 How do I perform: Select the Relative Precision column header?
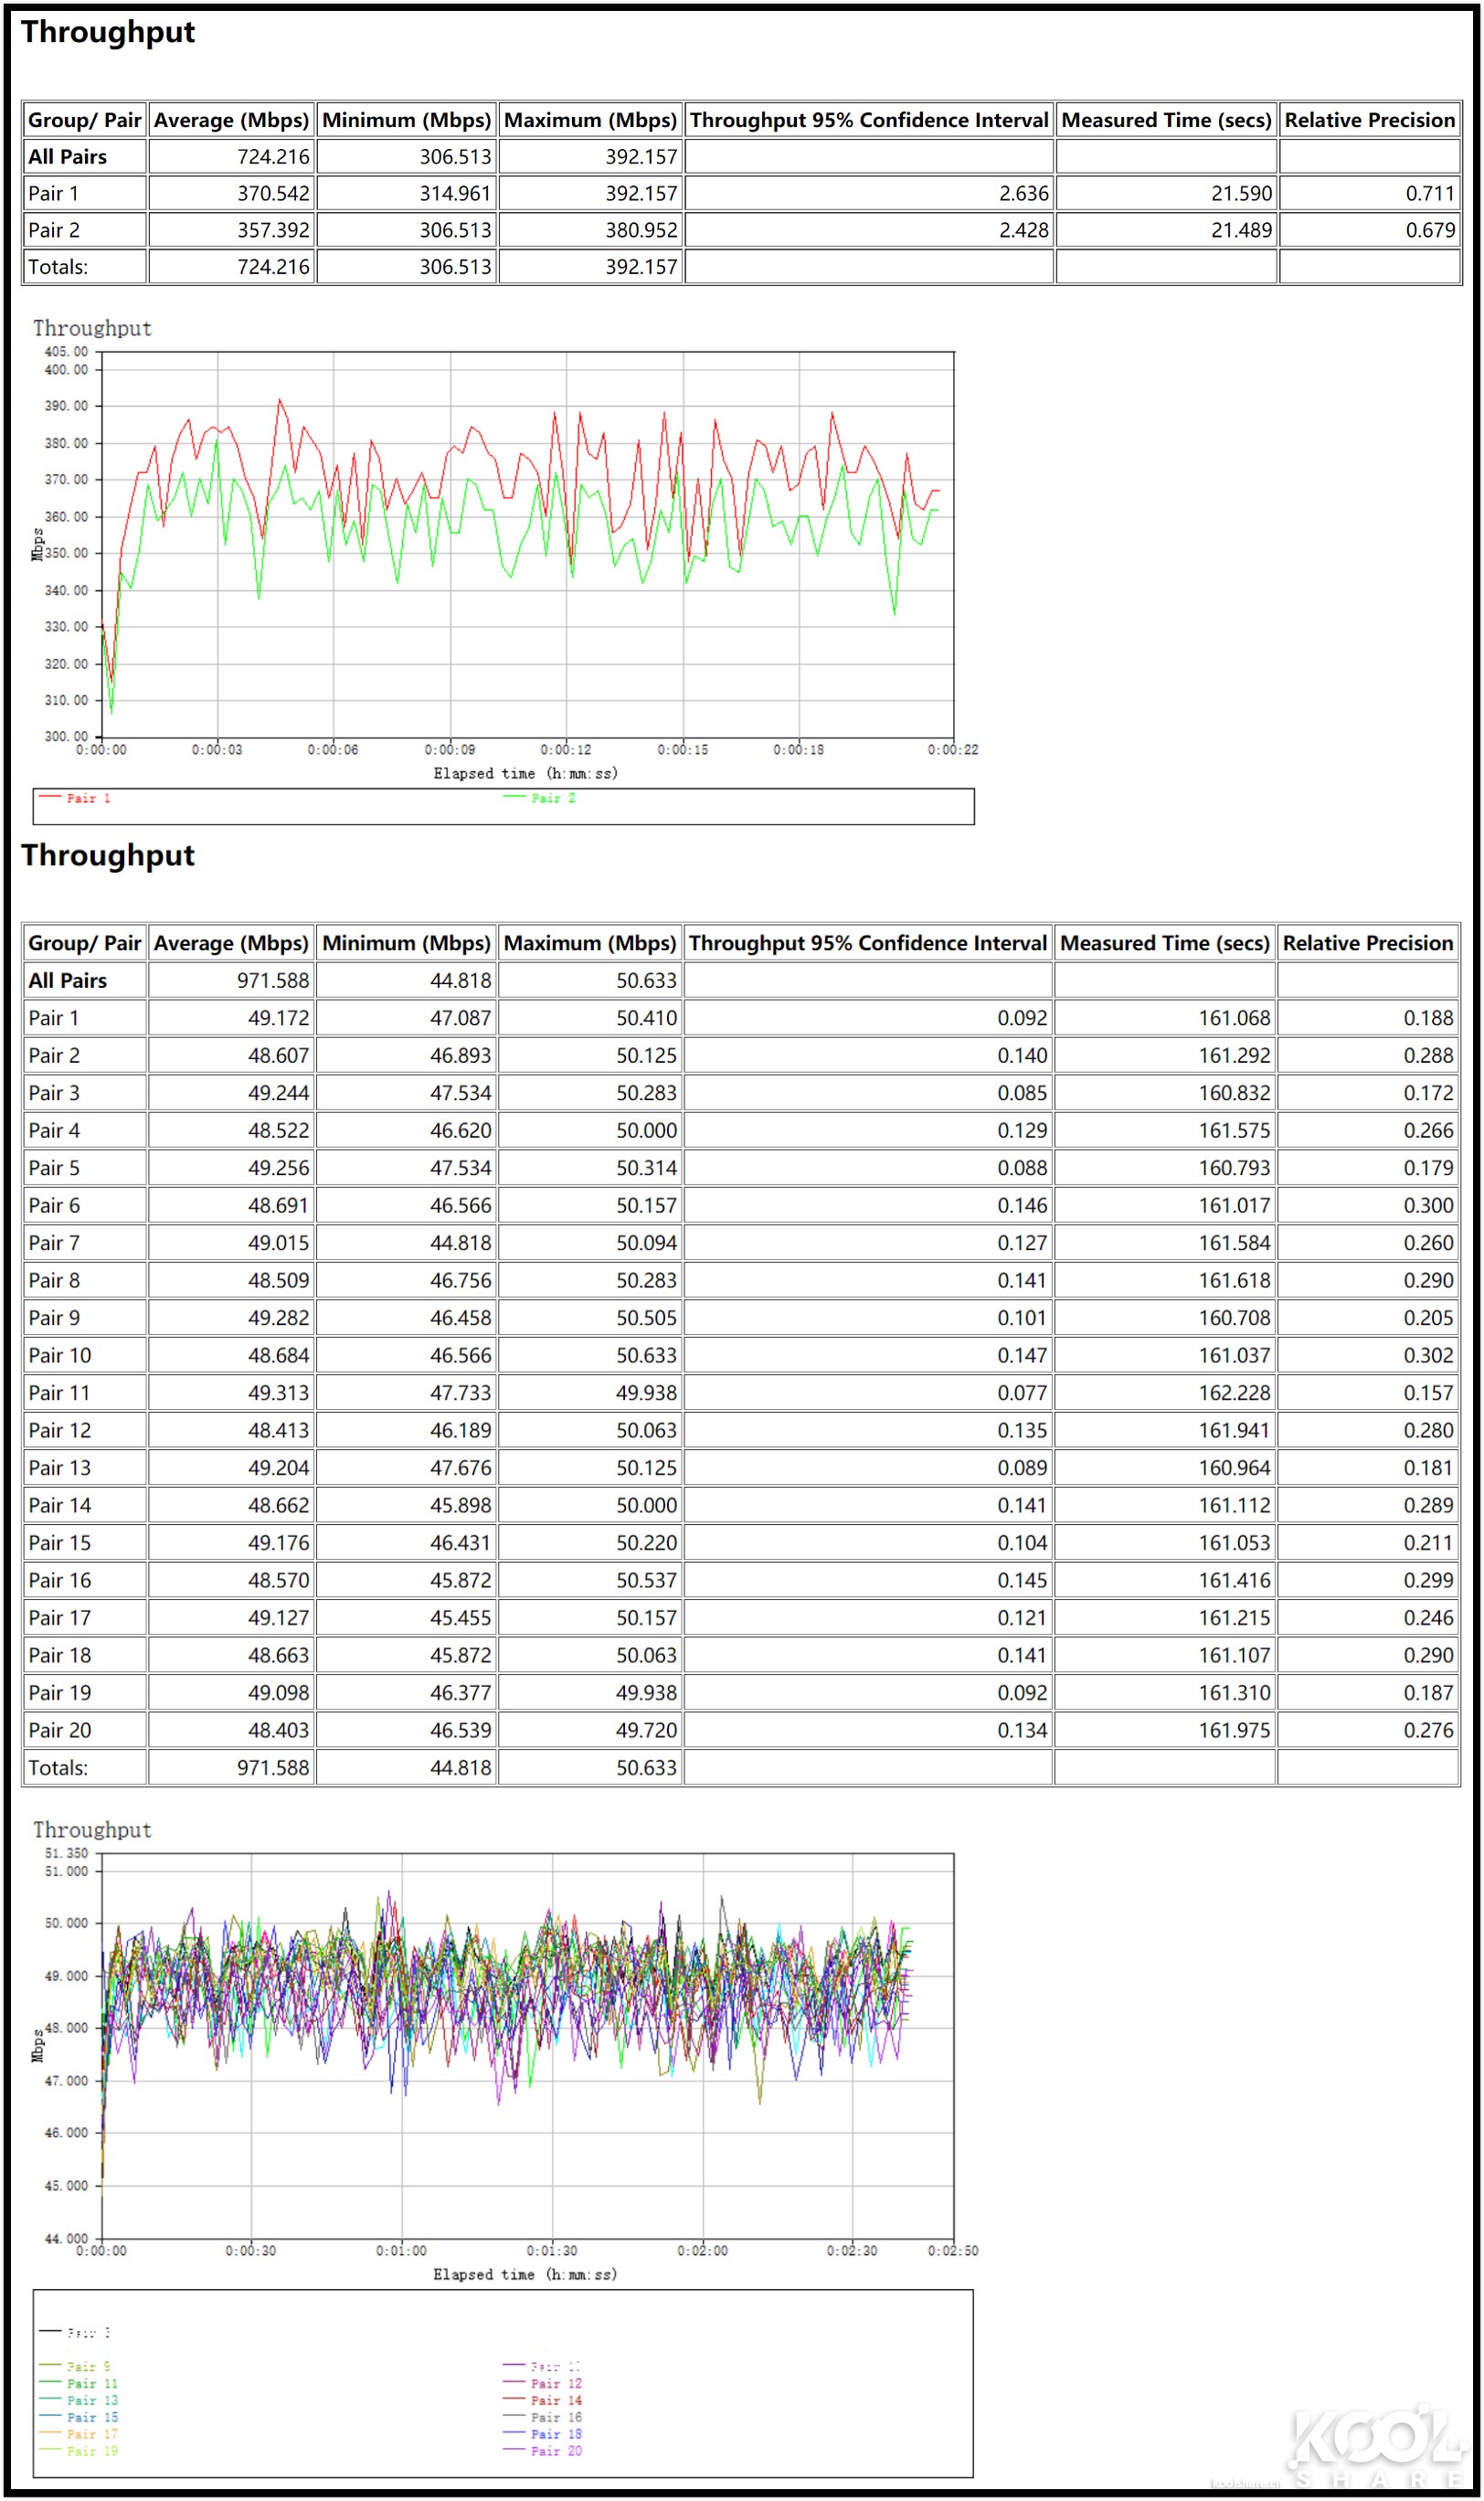tap(1371, 120)
